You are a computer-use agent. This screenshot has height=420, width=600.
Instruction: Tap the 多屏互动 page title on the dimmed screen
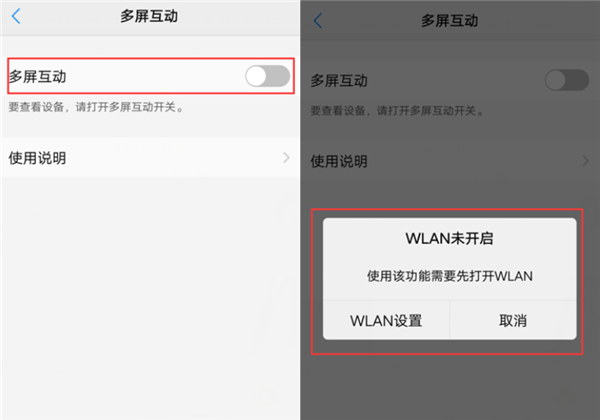(450, 21)
